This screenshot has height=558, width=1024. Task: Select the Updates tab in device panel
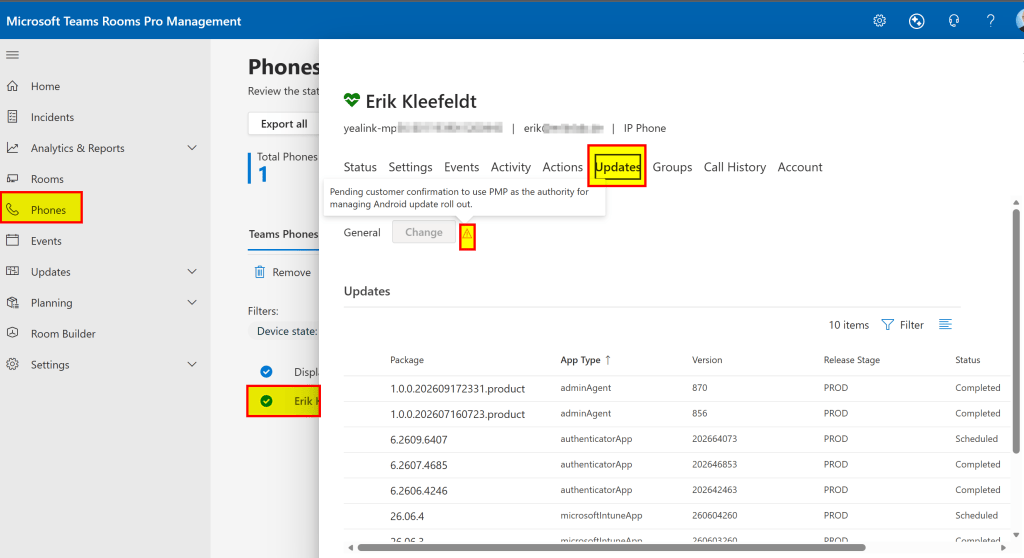pyautogui.click(x=617, y=167)
